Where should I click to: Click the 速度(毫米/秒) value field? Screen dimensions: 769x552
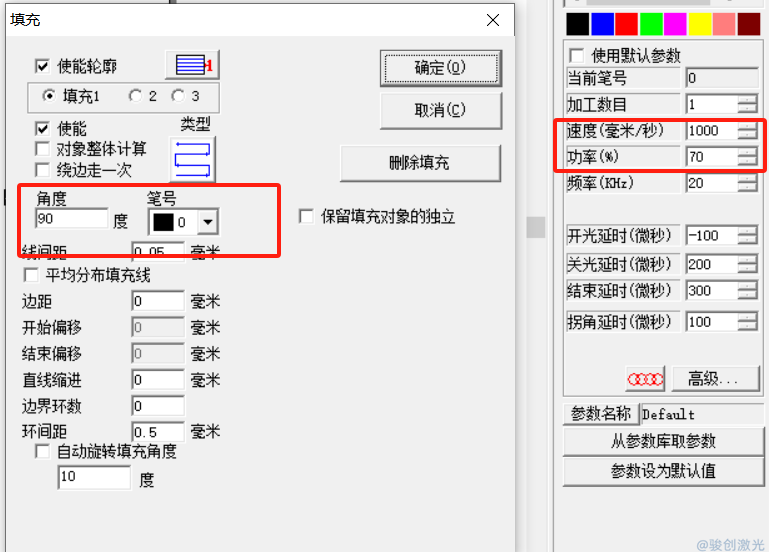[x=712, y=130]
